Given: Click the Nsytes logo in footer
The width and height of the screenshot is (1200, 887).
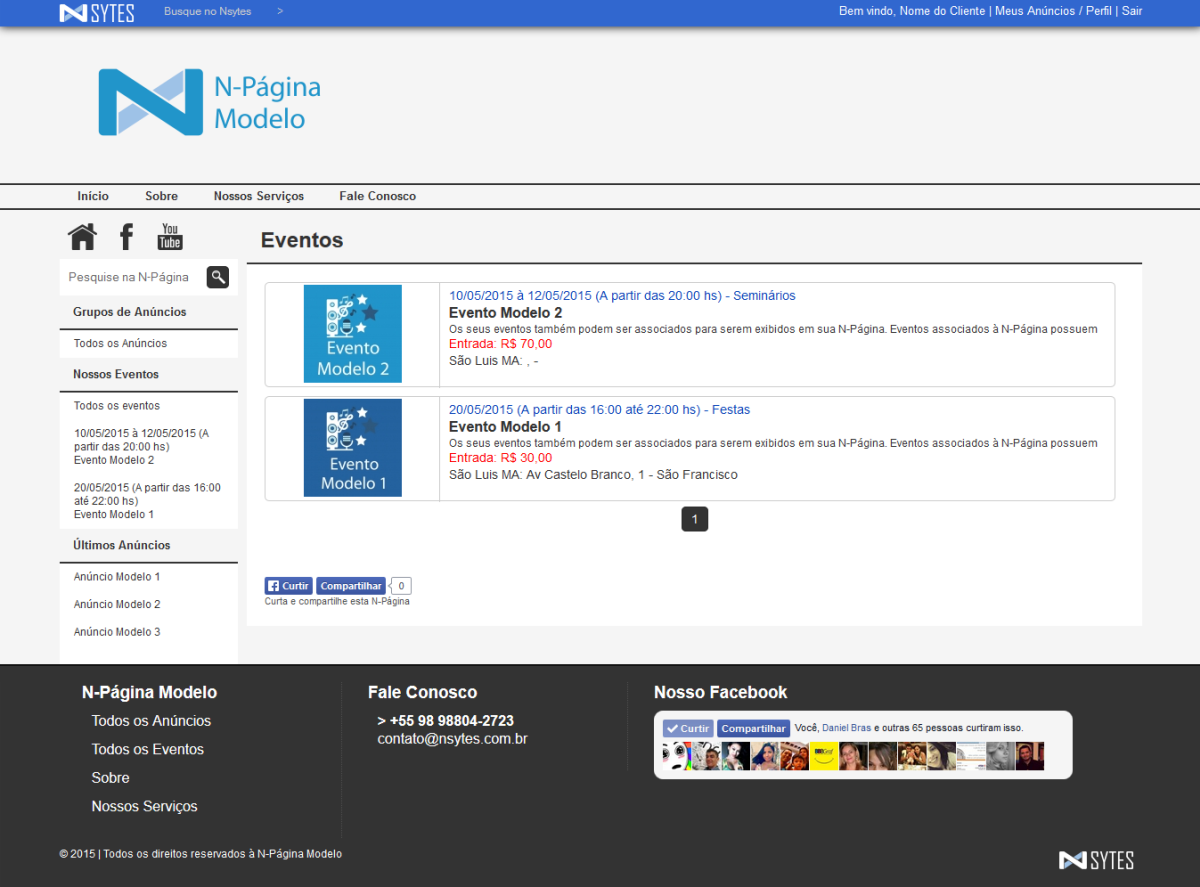Looking at the screenshot, I should tap(1096, 860).
